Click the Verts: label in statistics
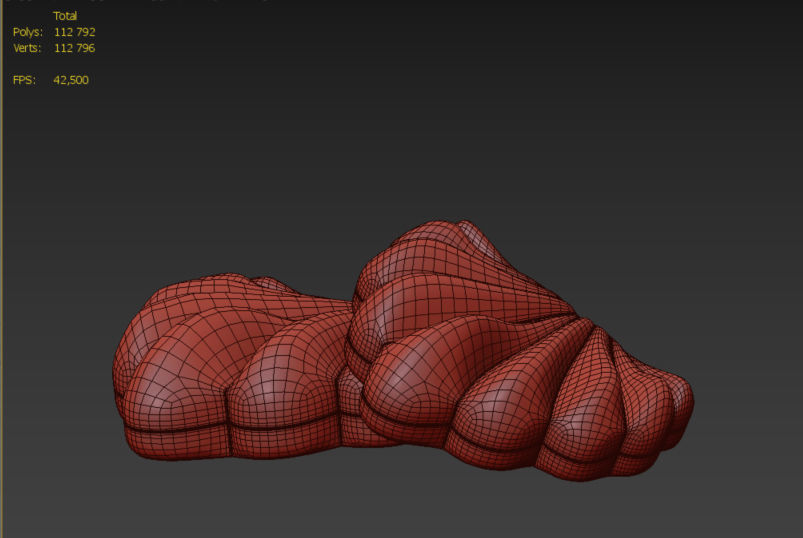This screenshot has width=803, height=538. [27, 48]
